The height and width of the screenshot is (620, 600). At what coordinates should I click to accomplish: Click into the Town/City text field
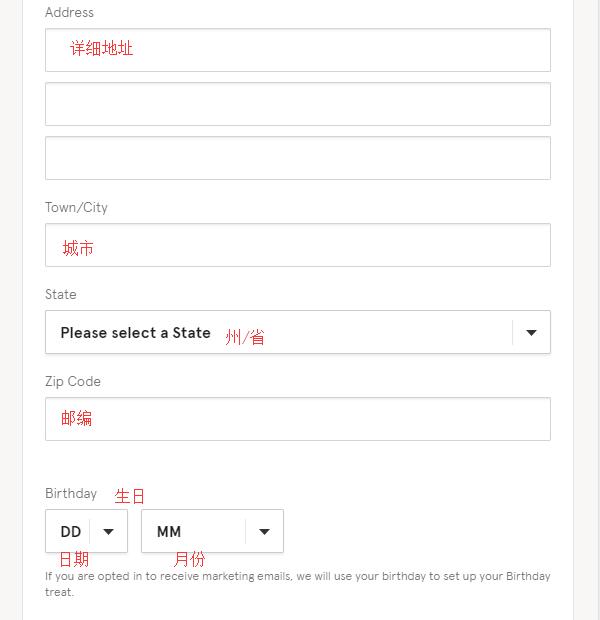[x=298, y=245]
